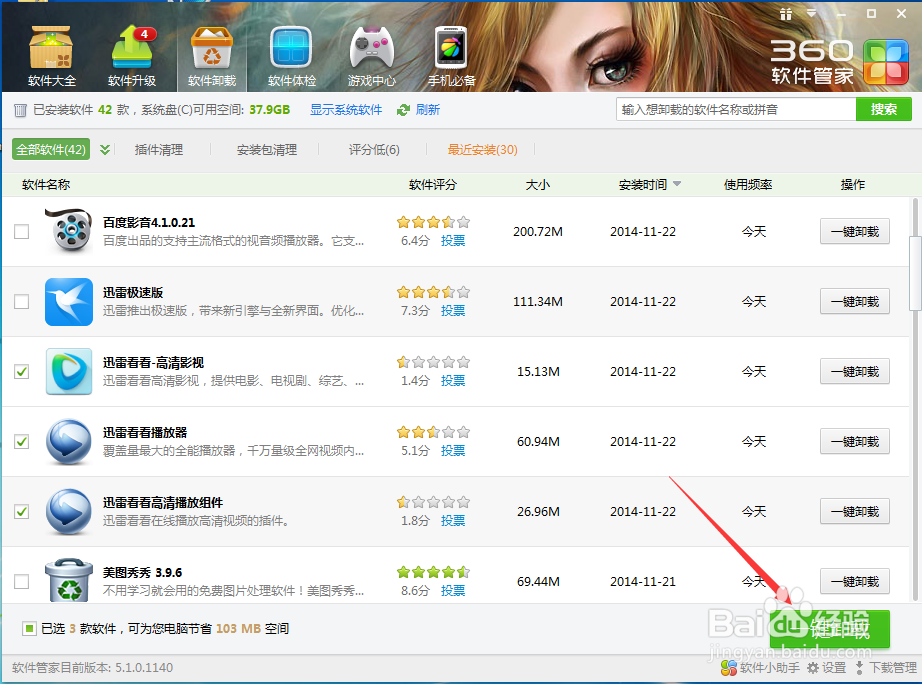922x684 pixels.
Task: Focus the uninstall search input field
Action: (736, 109)
